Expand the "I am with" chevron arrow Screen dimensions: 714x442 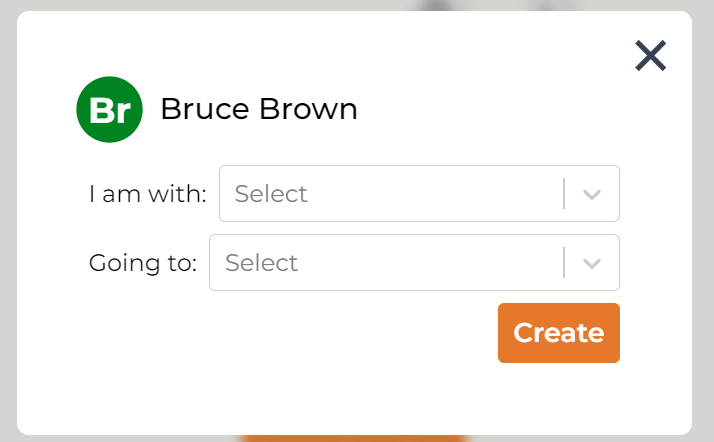click(x=592, y=194)
